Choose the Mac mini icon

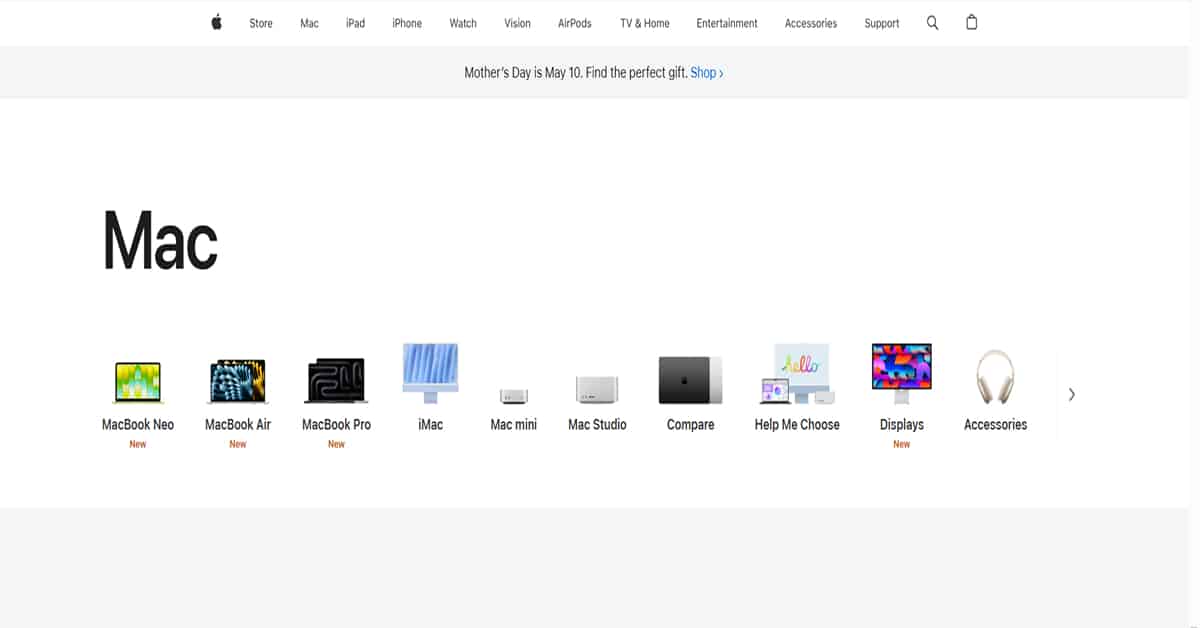pos(514,396)
